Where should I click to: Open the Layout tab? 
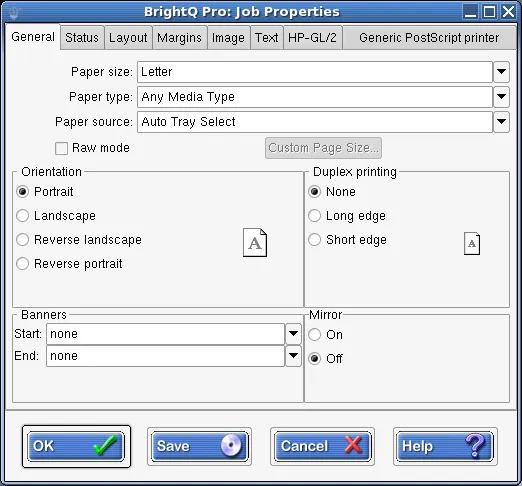click(x=128, y=38)
